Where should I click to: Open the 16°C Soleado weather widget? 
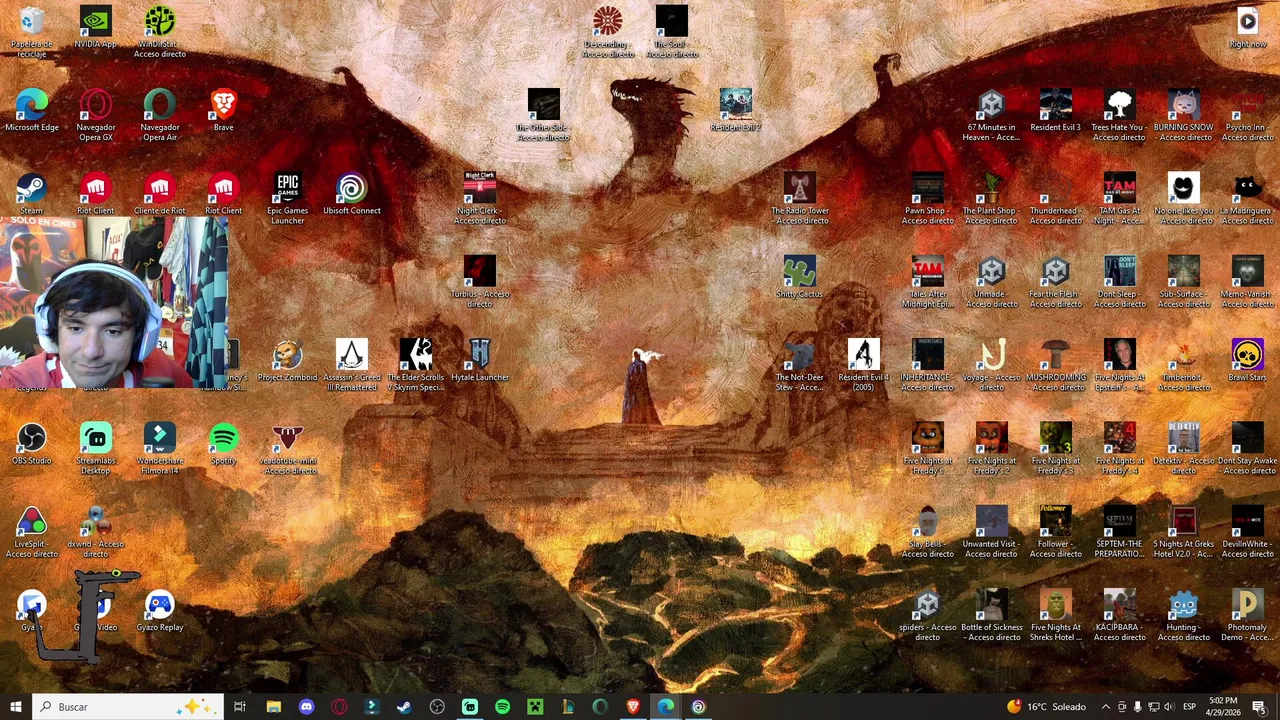coord(1046,707)
